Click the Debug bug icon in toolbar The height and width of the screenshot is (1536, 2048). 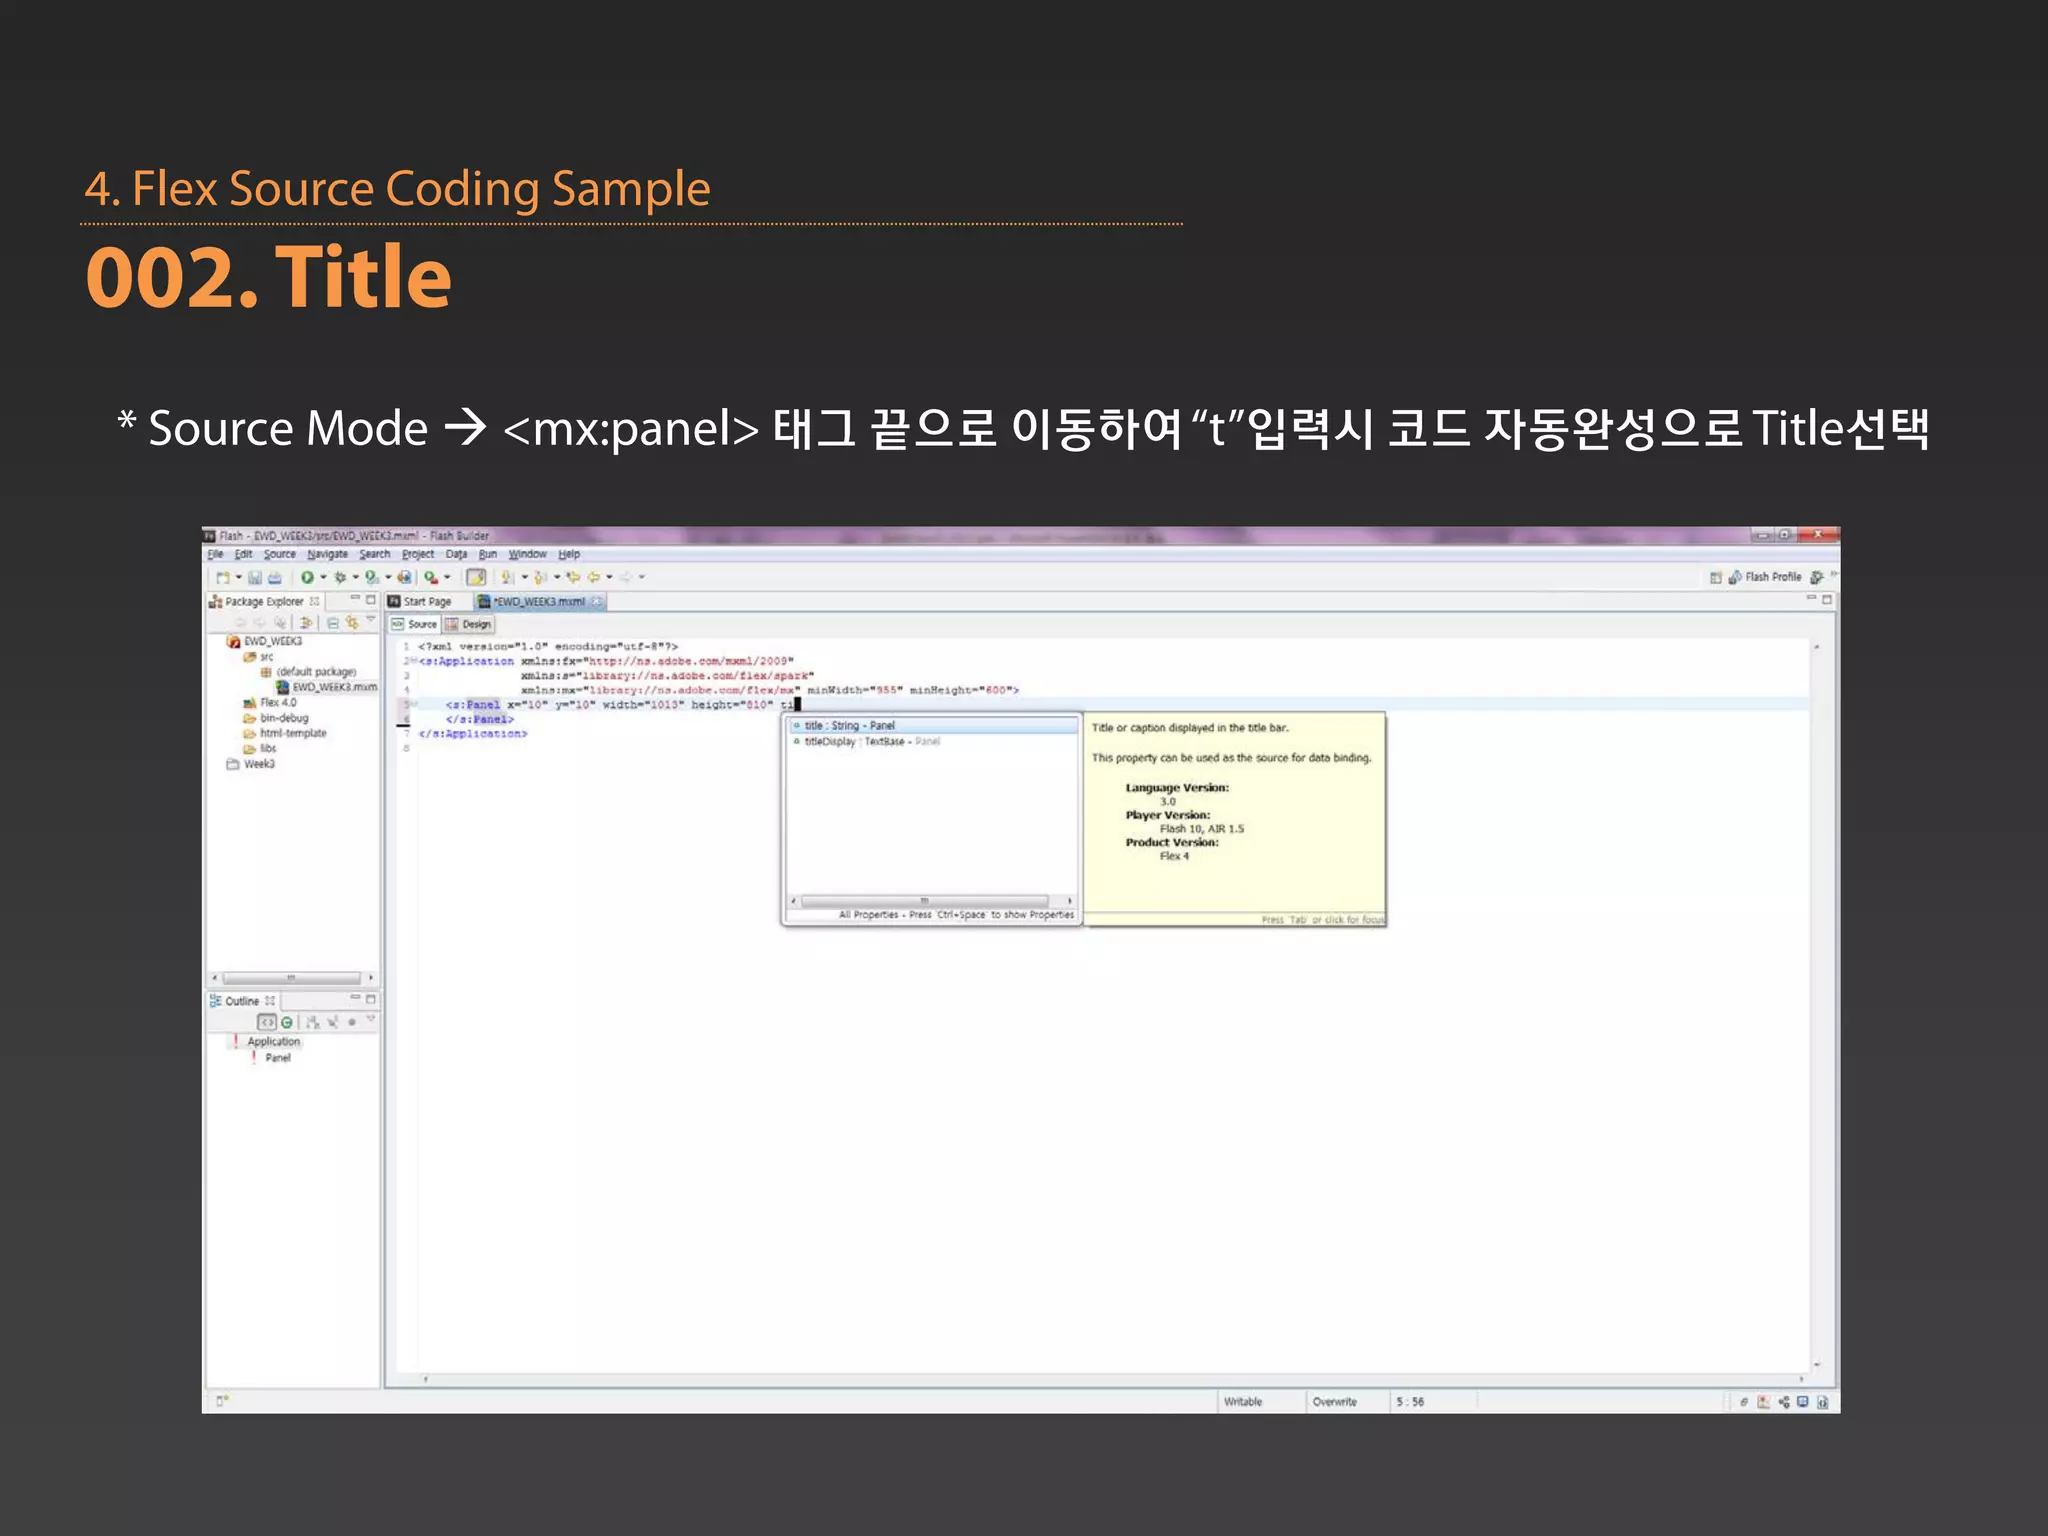[x=340, y=577]
